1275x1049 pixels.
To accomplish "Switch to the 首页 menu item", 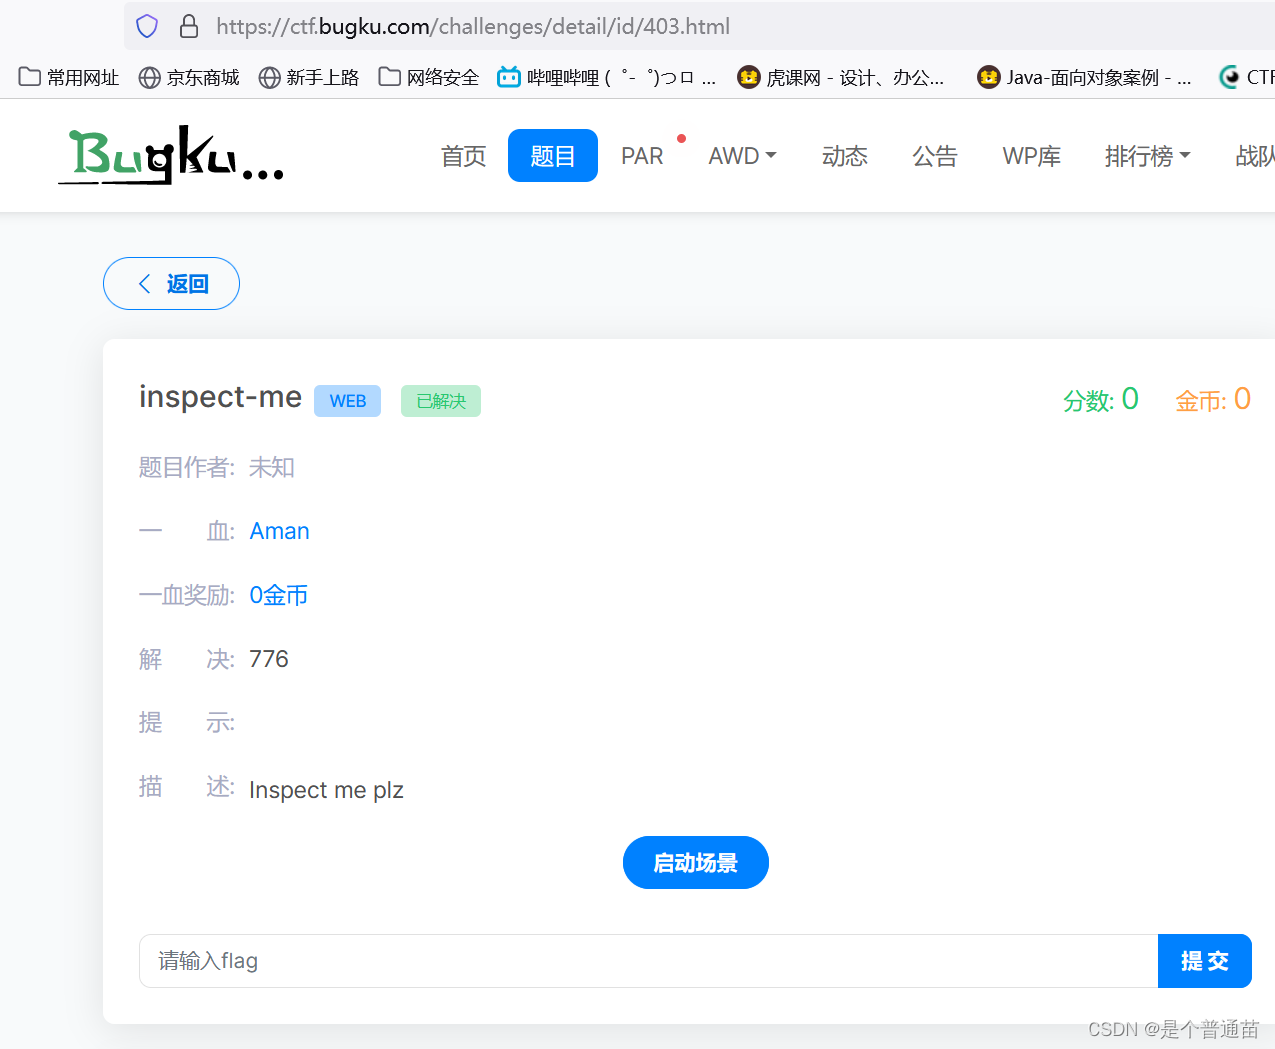I will click(x=463, y=155).
